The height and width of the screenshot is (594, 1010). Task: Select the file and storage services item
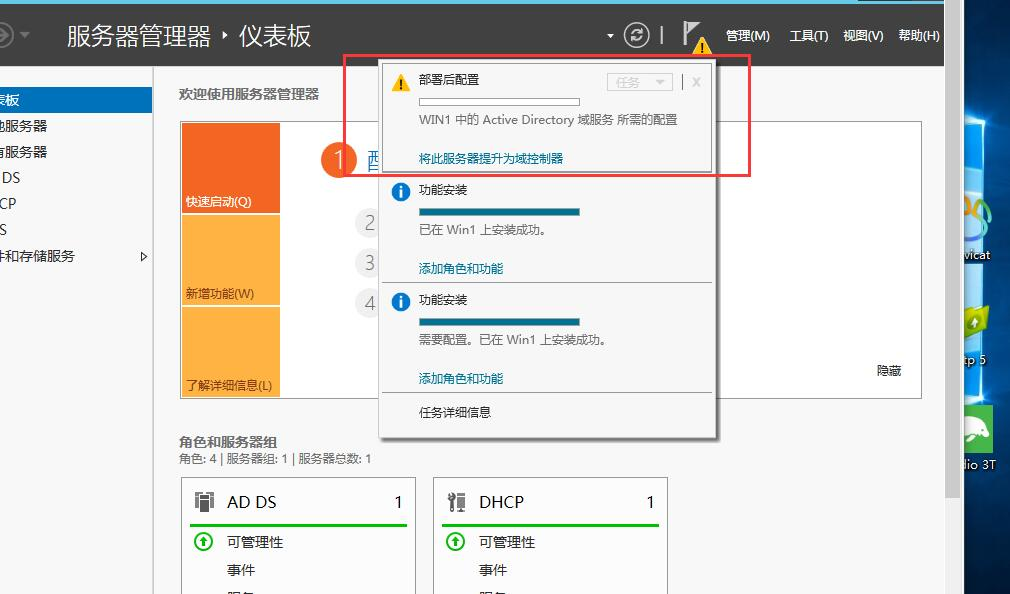(x=75, y=256)
